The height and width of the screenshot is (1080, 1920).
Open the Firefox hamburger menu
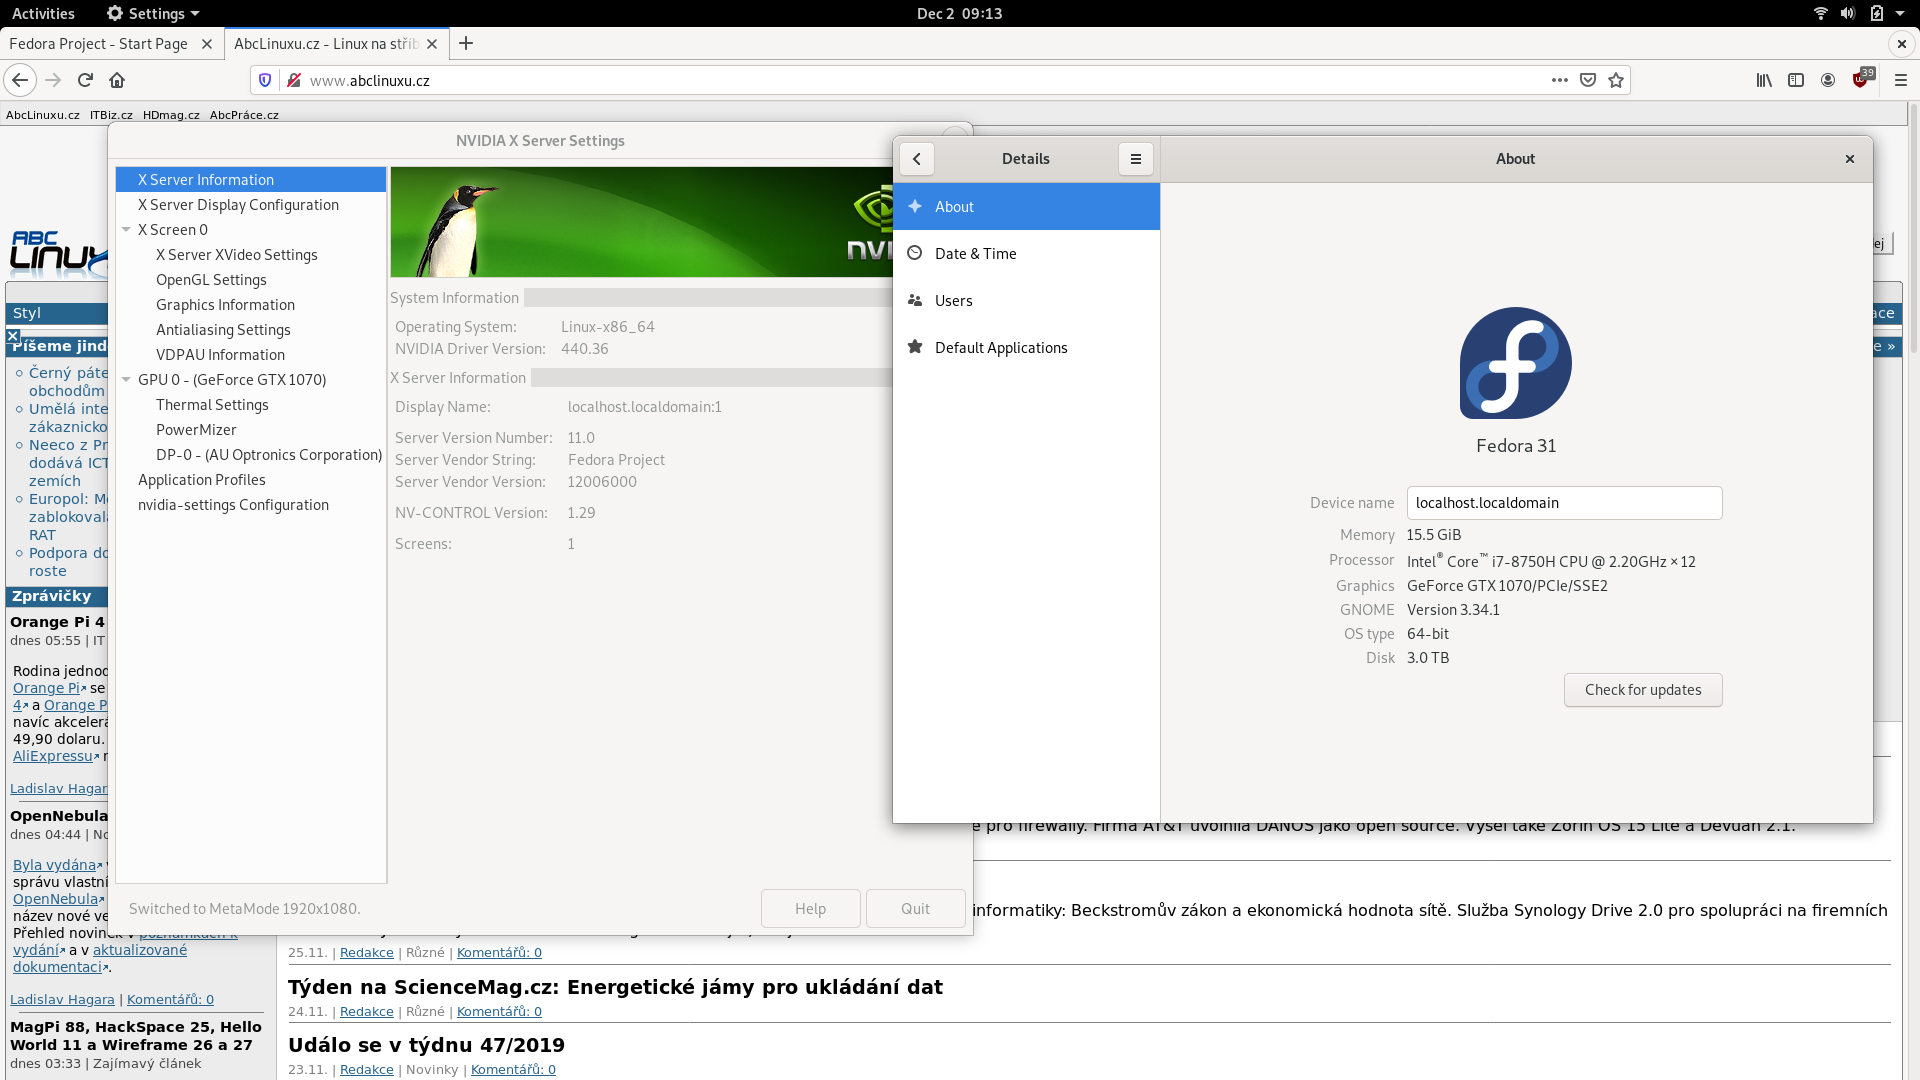[x=1901, y=80]
